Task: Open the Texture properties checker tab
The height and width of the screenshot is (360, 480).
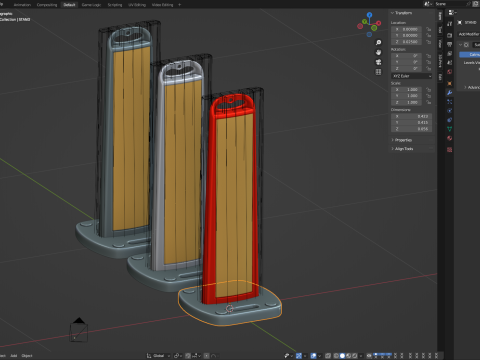Action: click(449, 150)
